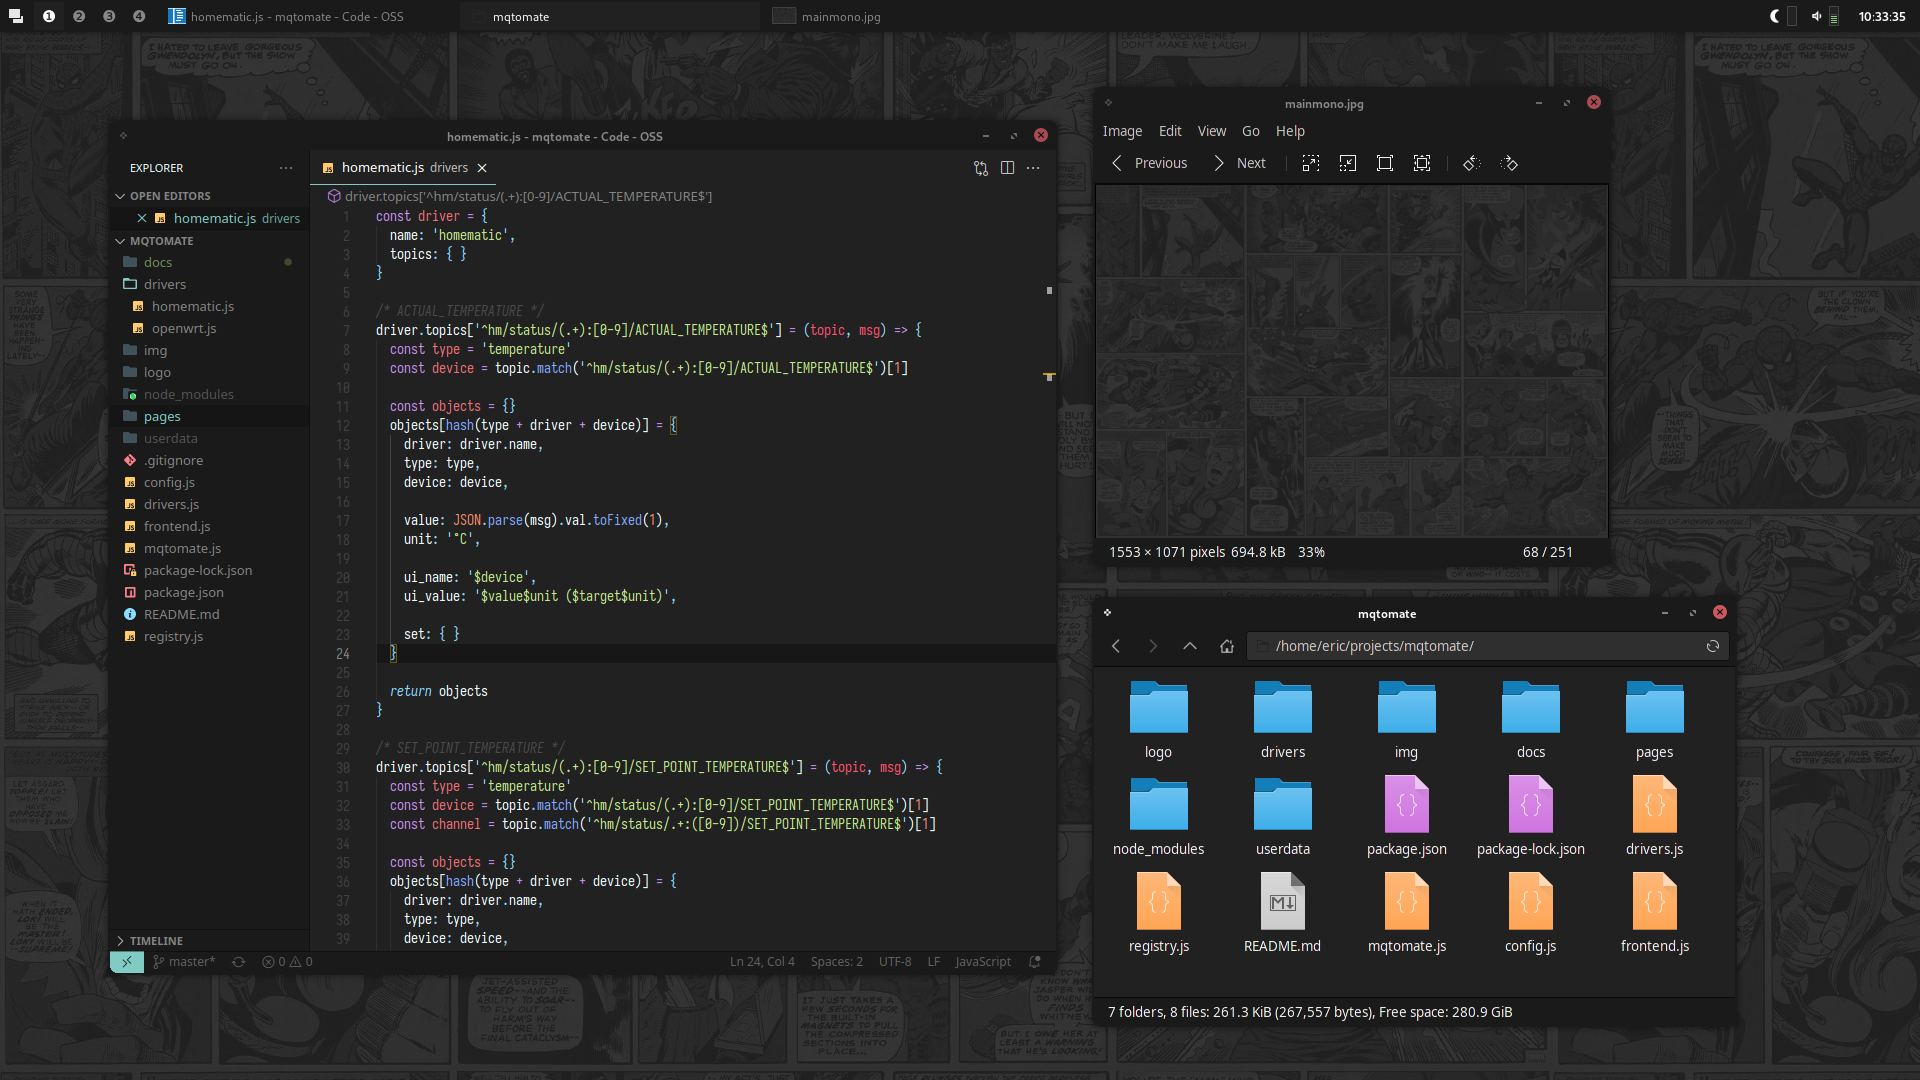
Task: Collapse the MQTOMATE folder section
Action: [x=209, y=241]
